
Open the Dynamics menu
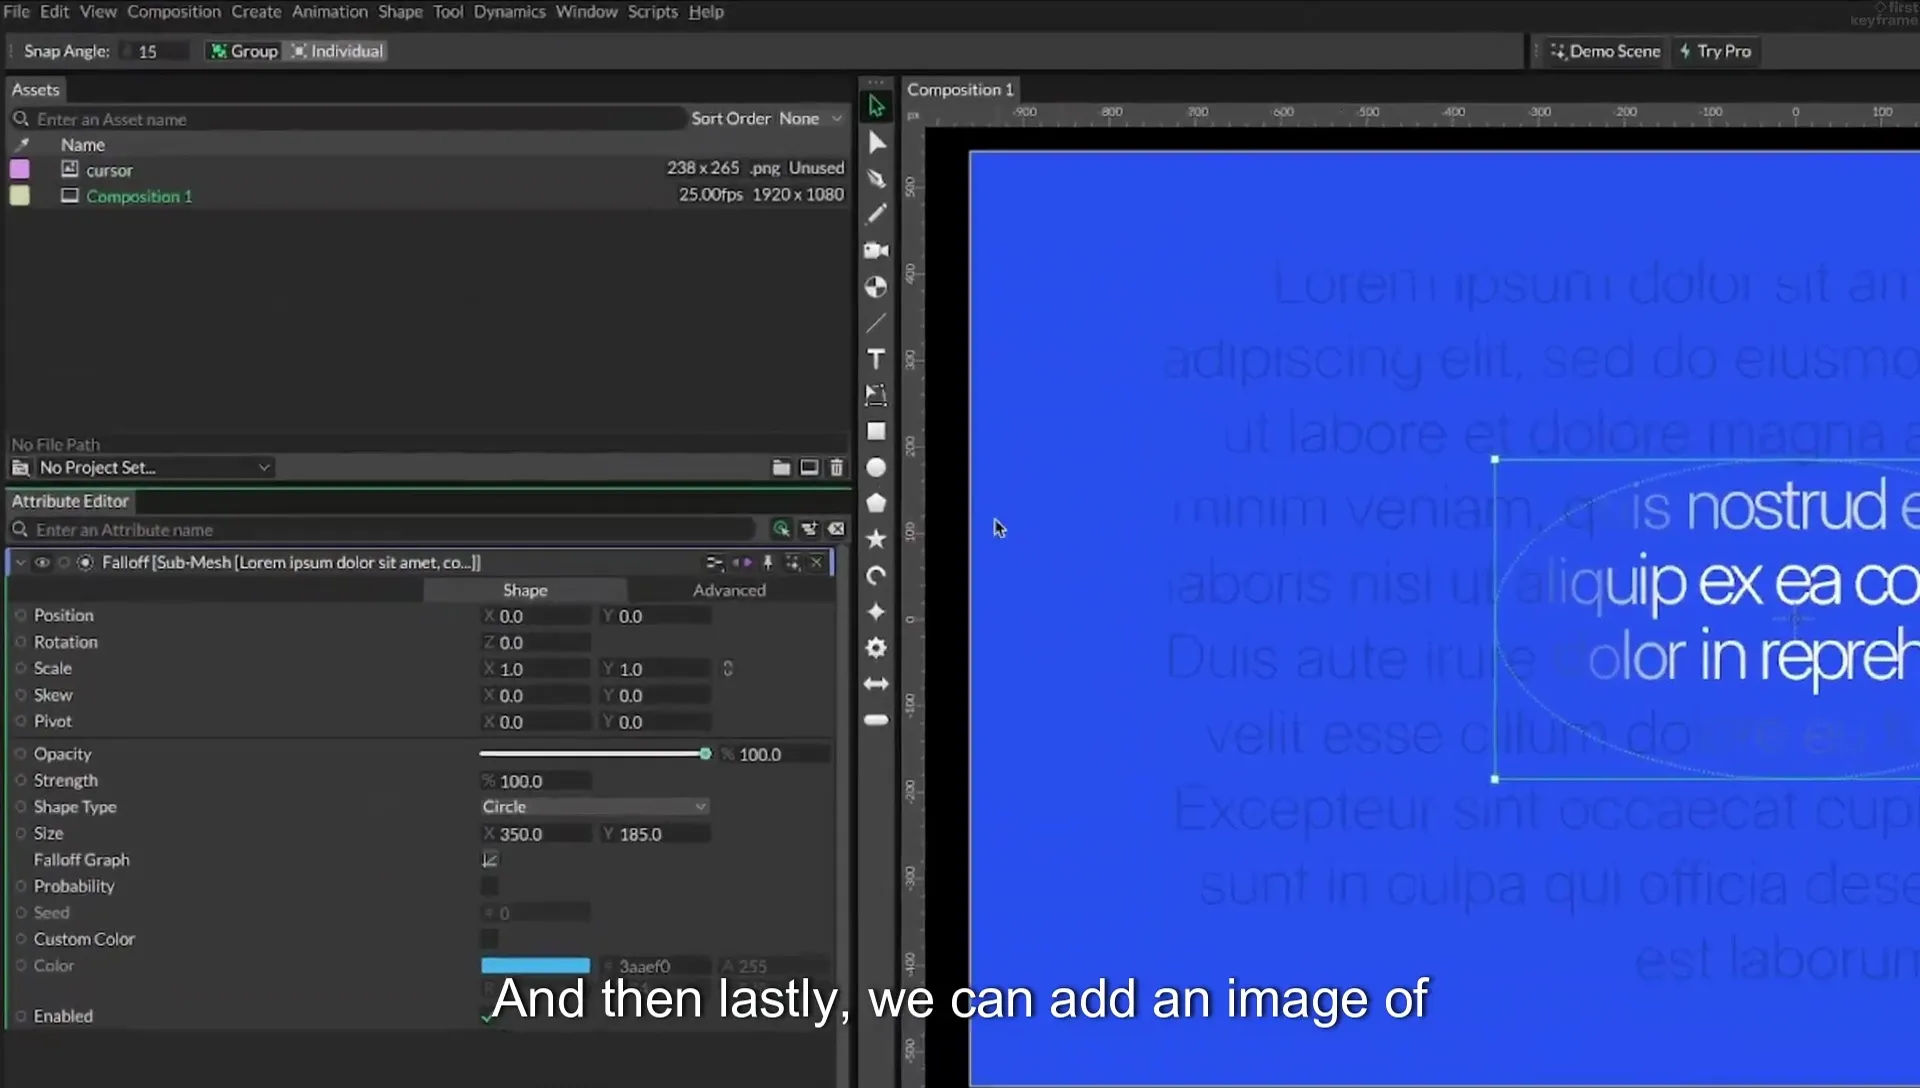pyautogui.click(x=509, y=12)
